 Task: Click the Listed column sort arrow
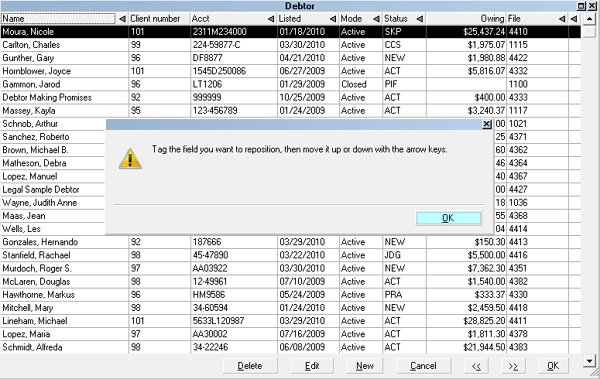coord(333,19)
